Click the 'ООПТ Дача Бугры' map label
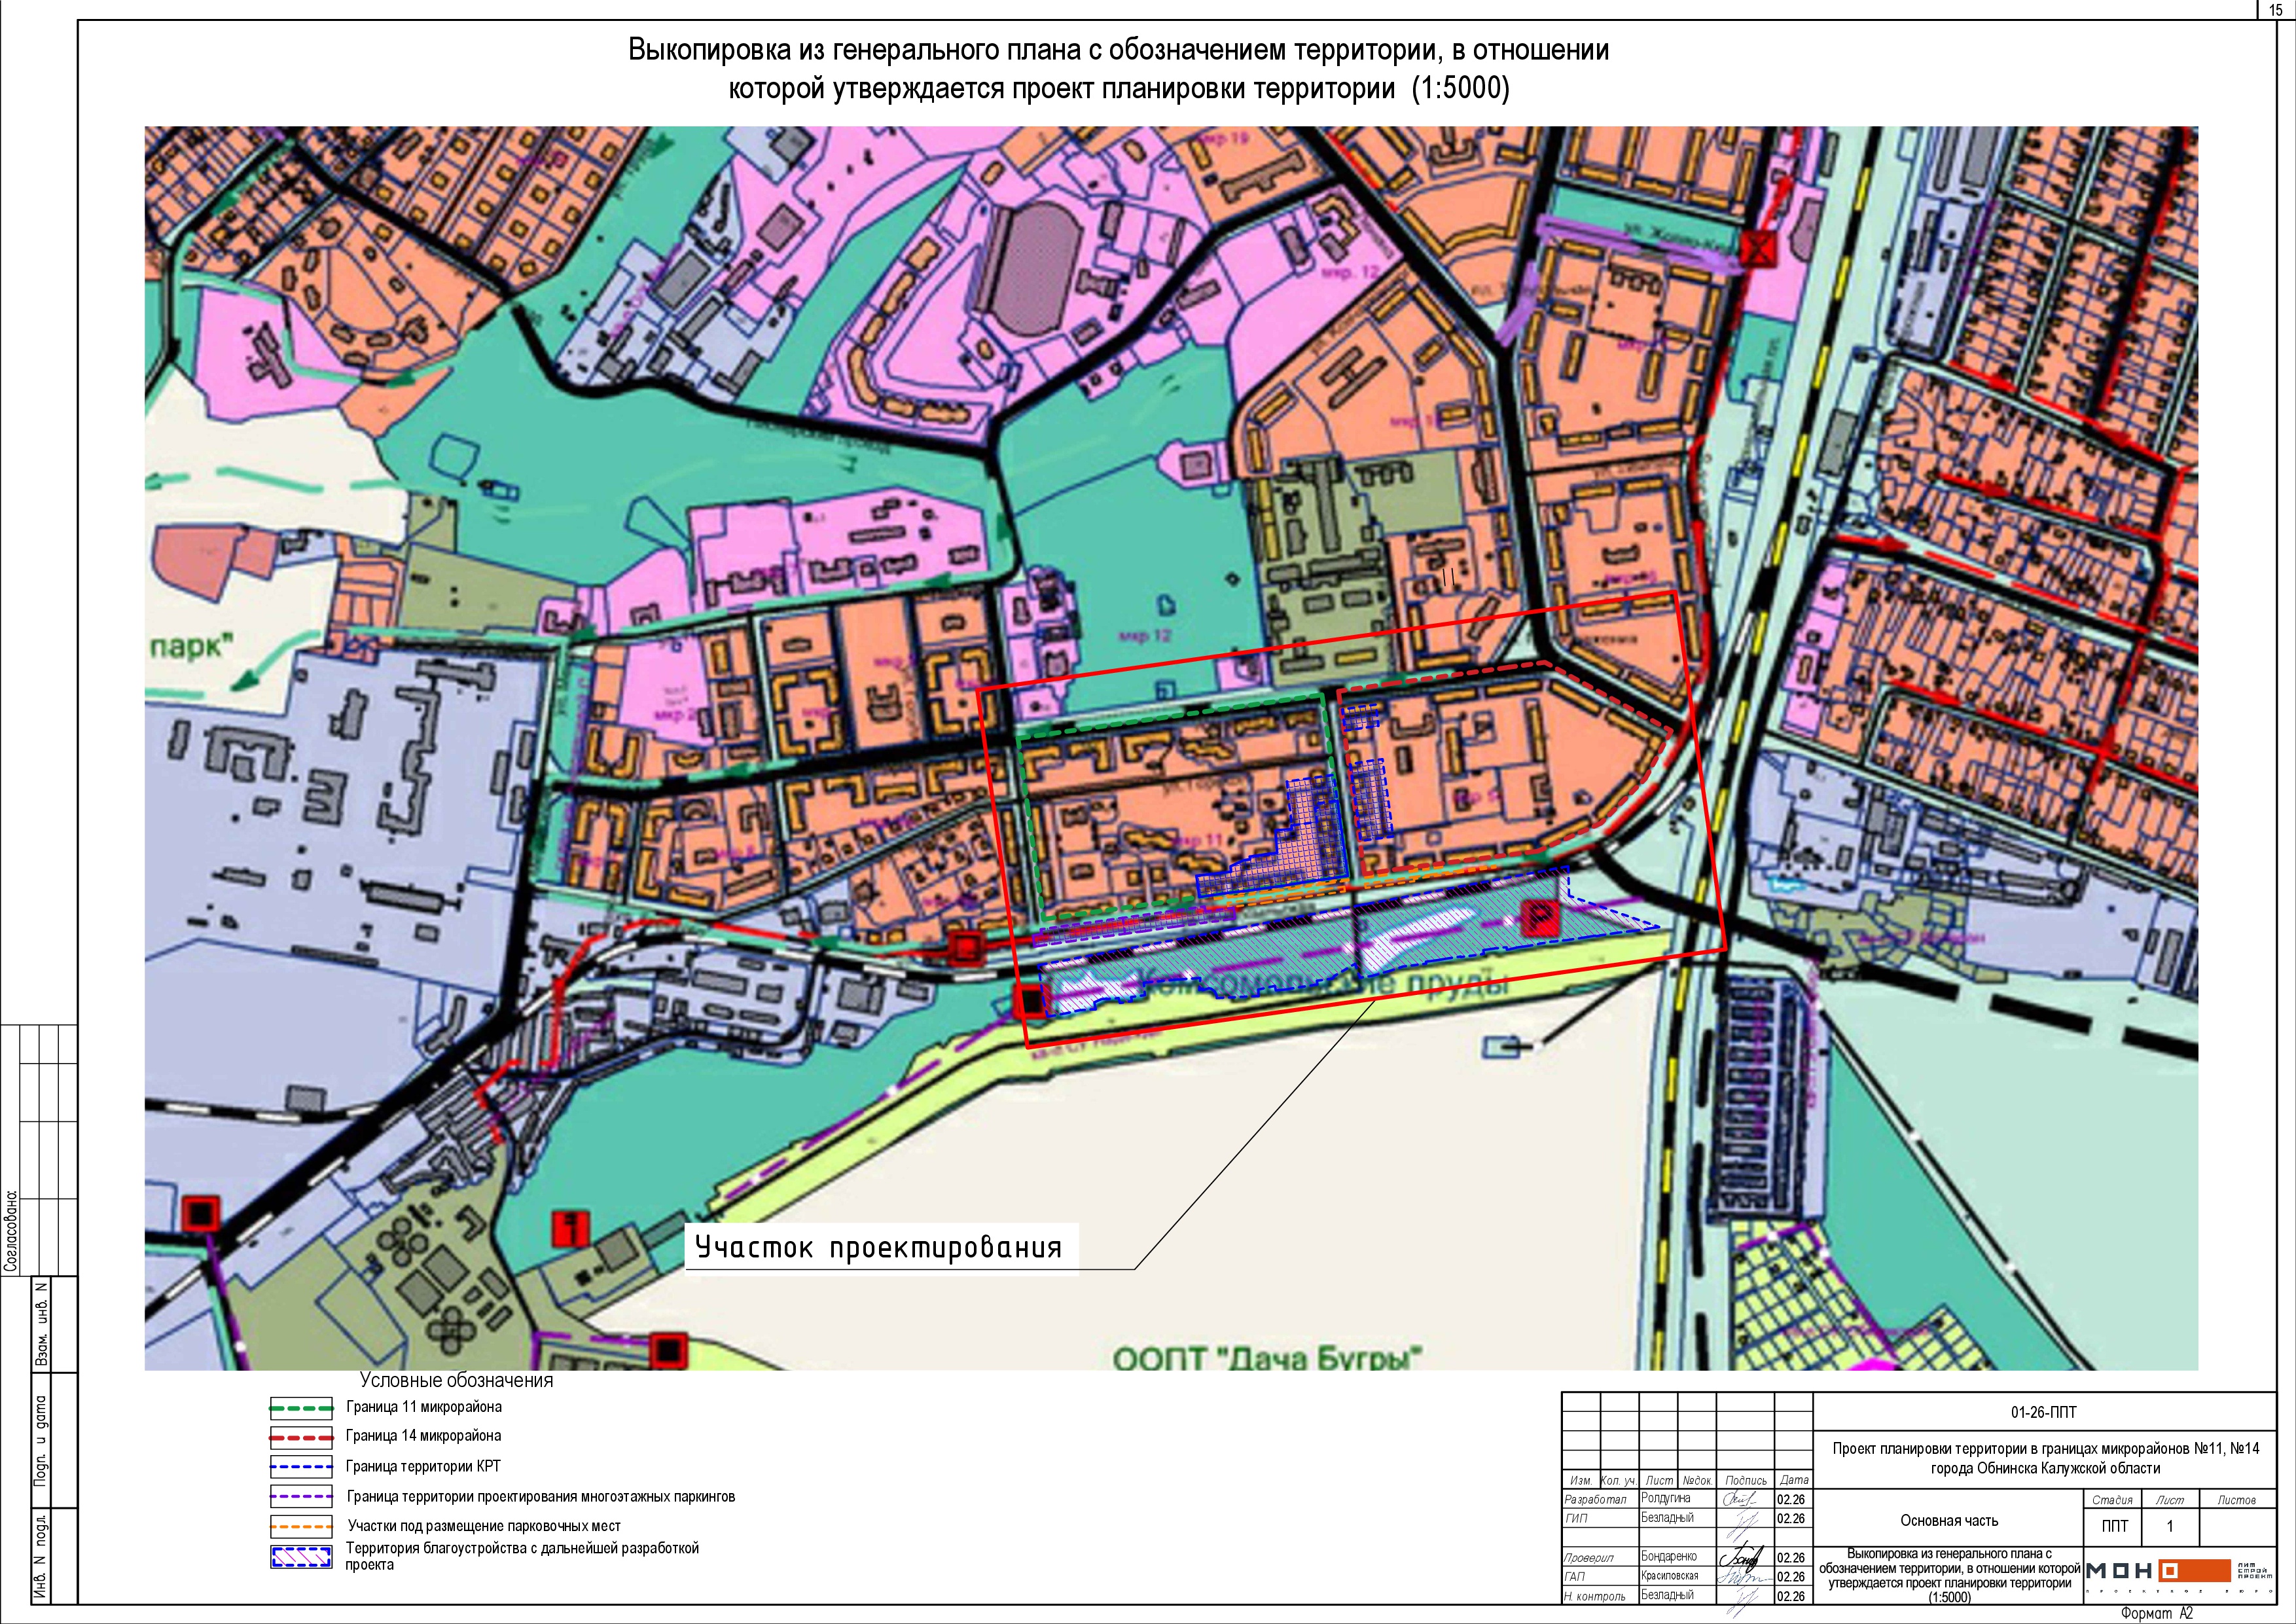Screen dimensions: 2296x1624 (1267, 1358)
